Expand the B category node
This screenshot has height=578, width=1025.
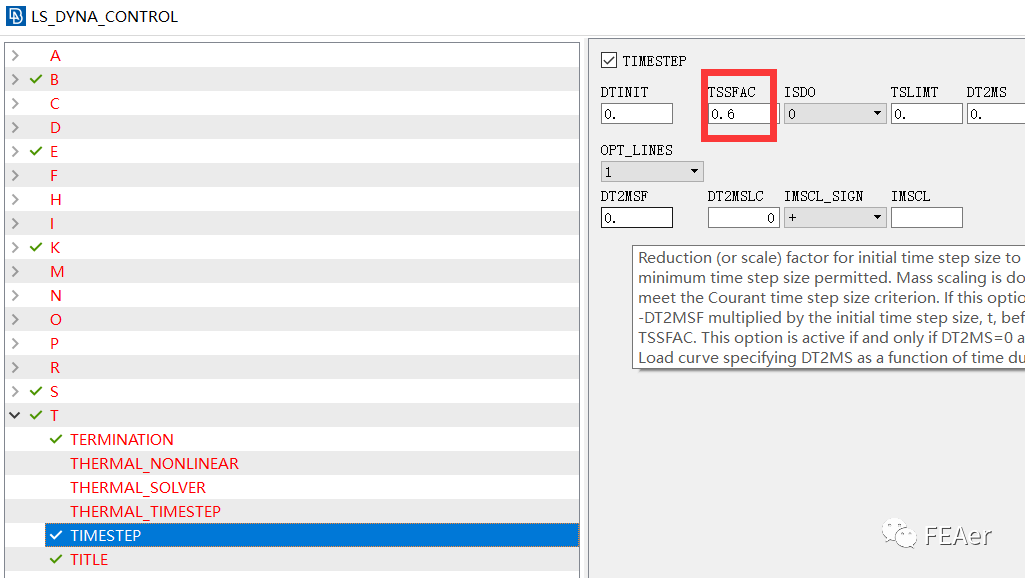[15, 80]
